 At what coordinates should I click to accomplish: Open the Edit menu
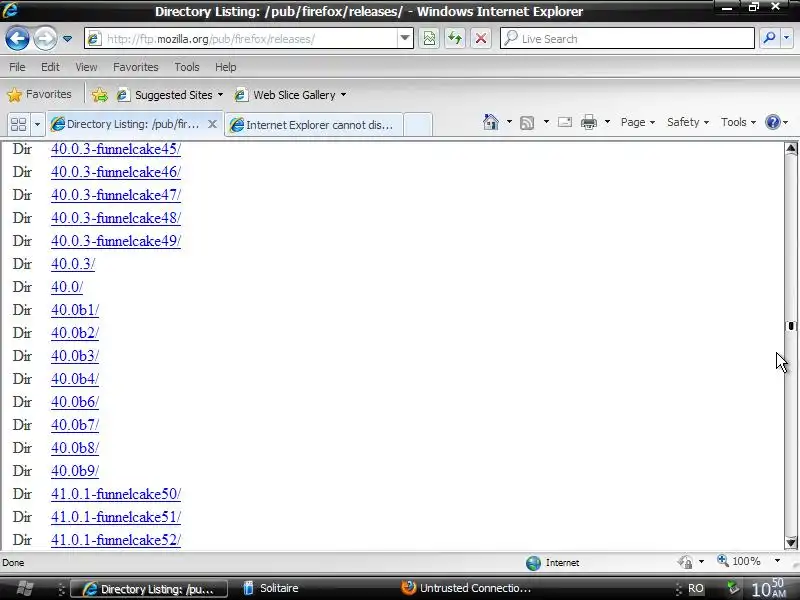point(50,67)
